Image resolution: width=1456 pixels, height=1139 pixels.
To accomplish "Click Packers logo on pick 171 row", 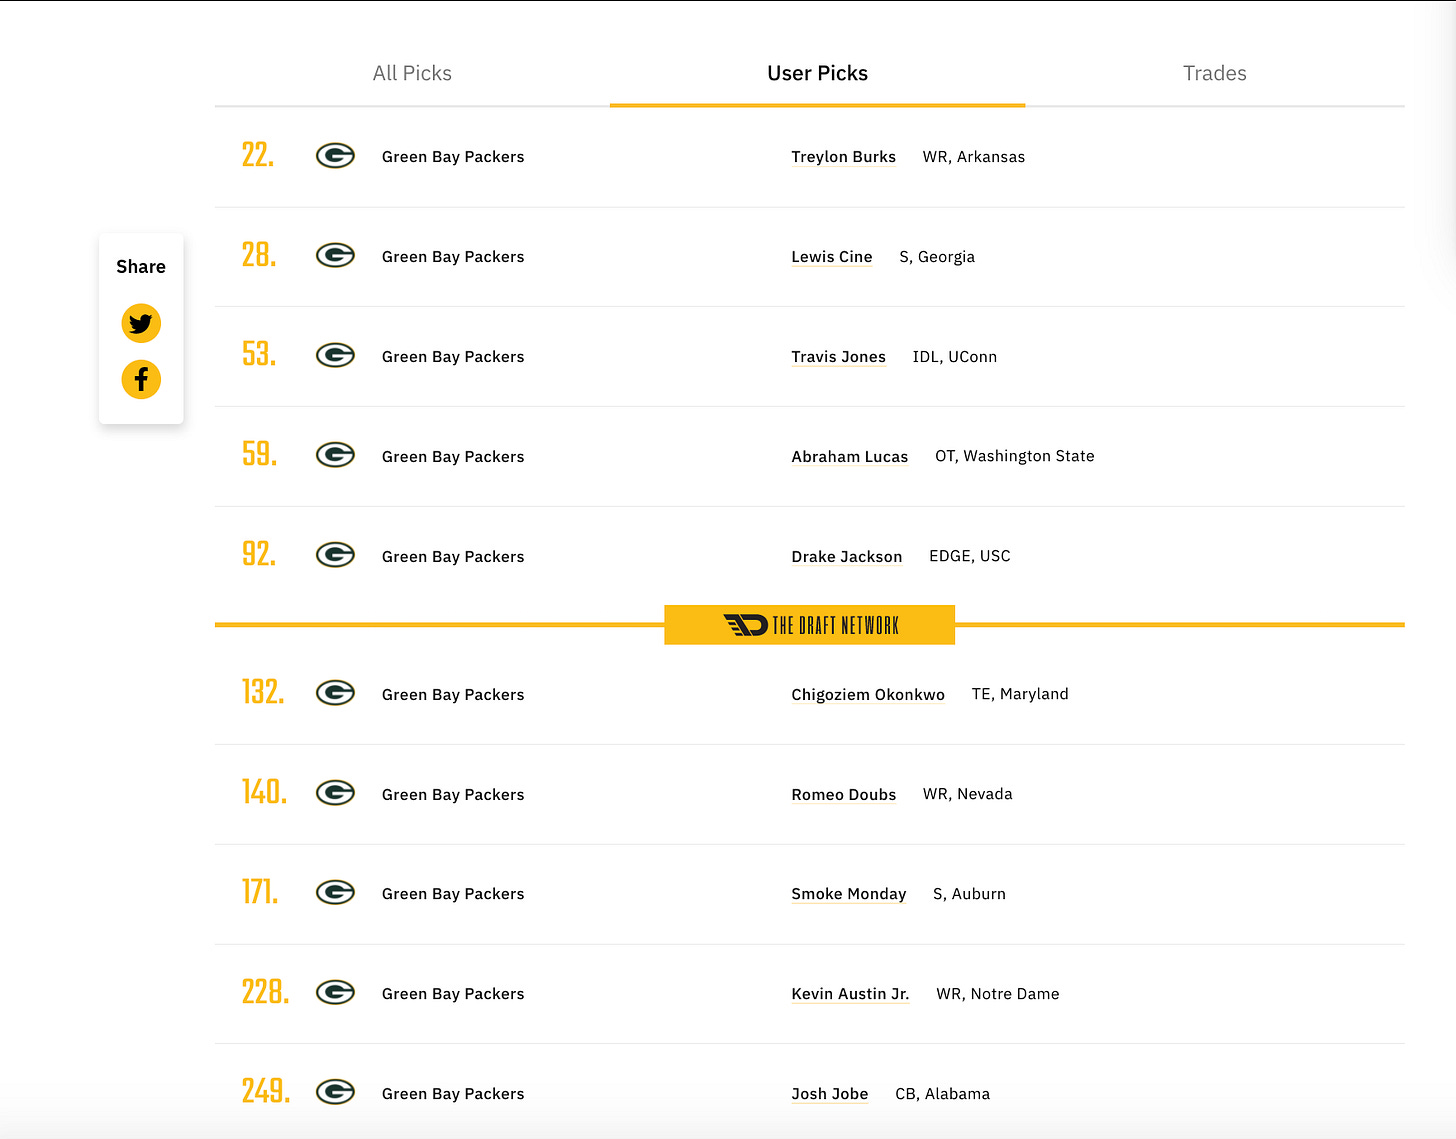I will [x=335, y=893].
